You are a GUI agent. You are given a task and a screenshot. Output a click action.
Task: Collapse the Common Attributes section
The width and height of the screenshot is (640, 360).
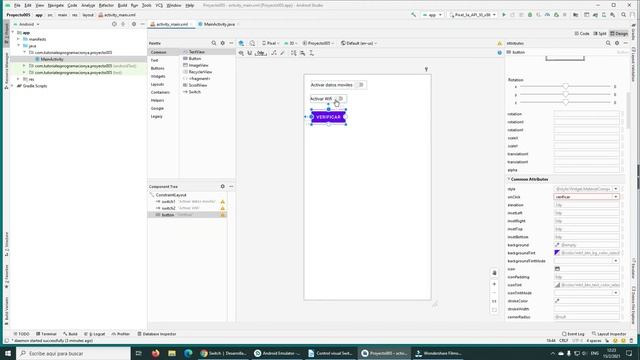click(509, 179)
